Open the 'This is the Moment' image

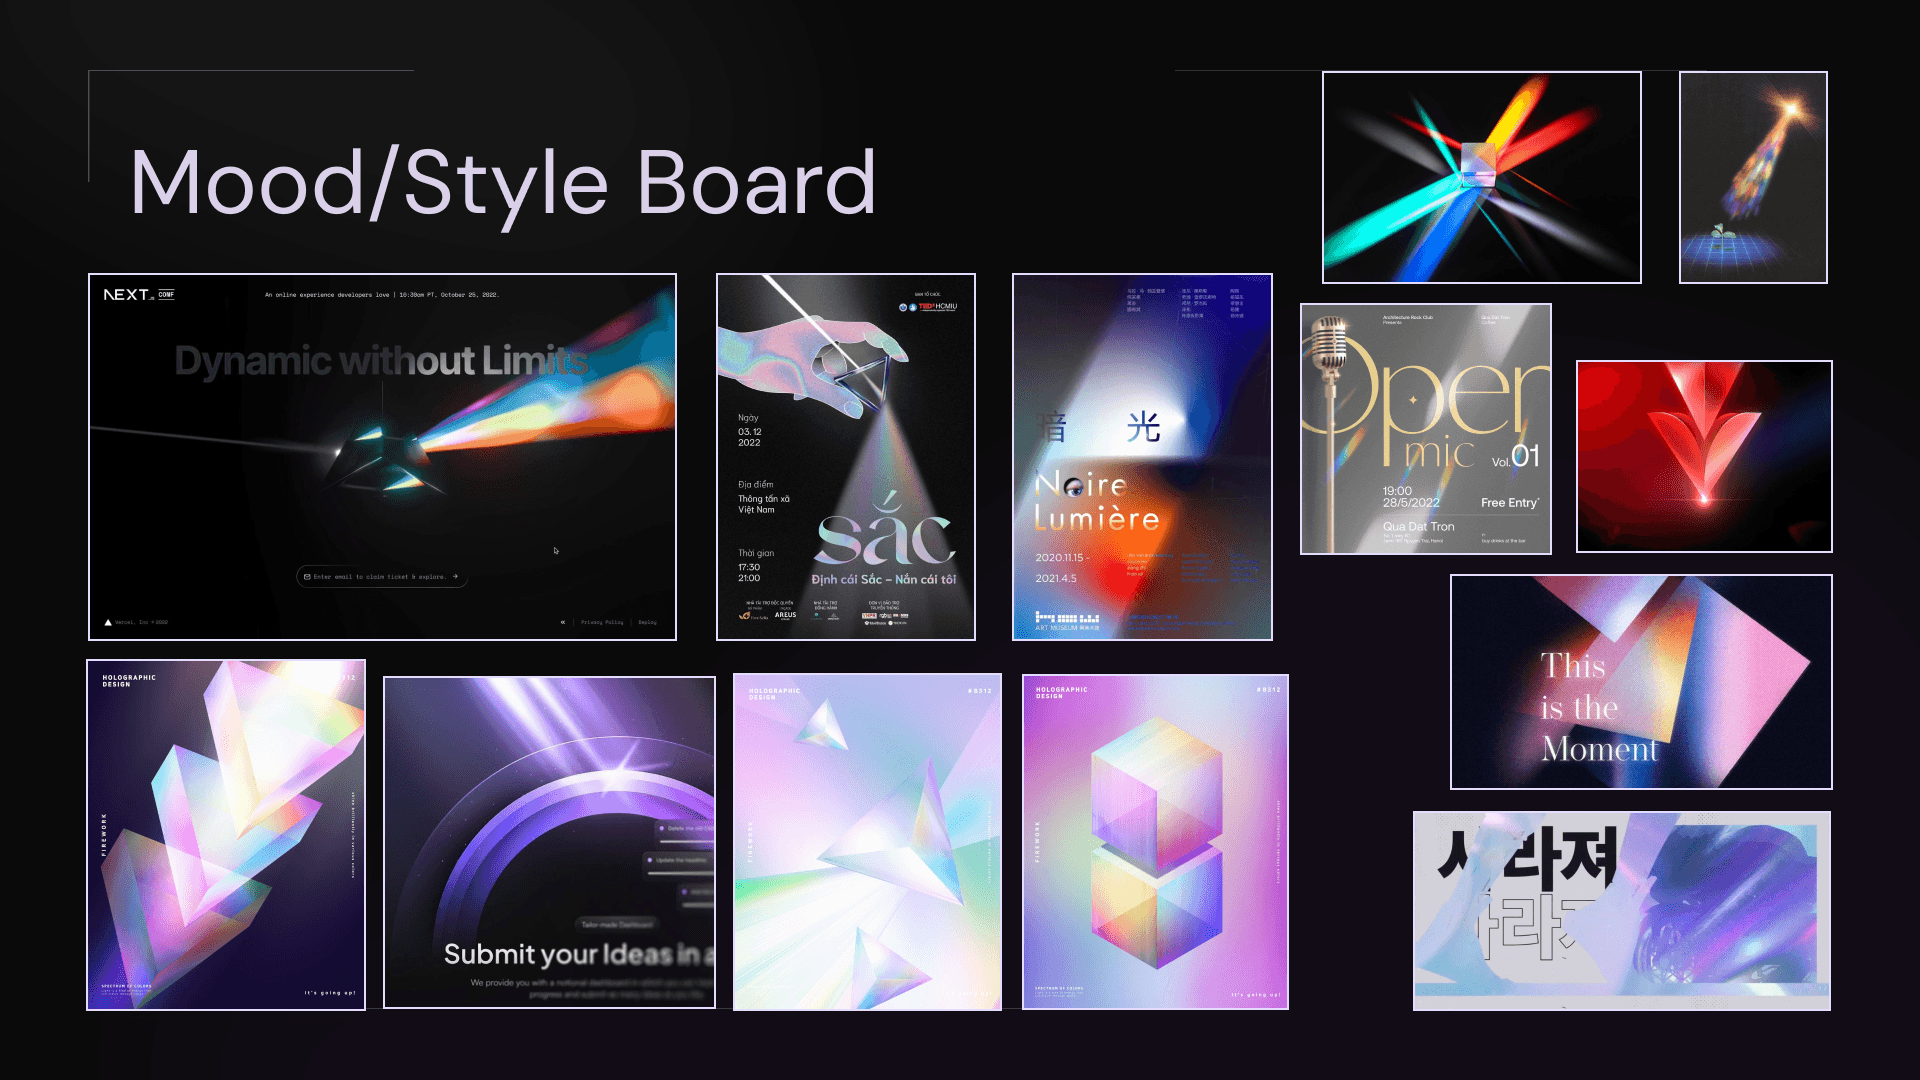point(1640,681)
